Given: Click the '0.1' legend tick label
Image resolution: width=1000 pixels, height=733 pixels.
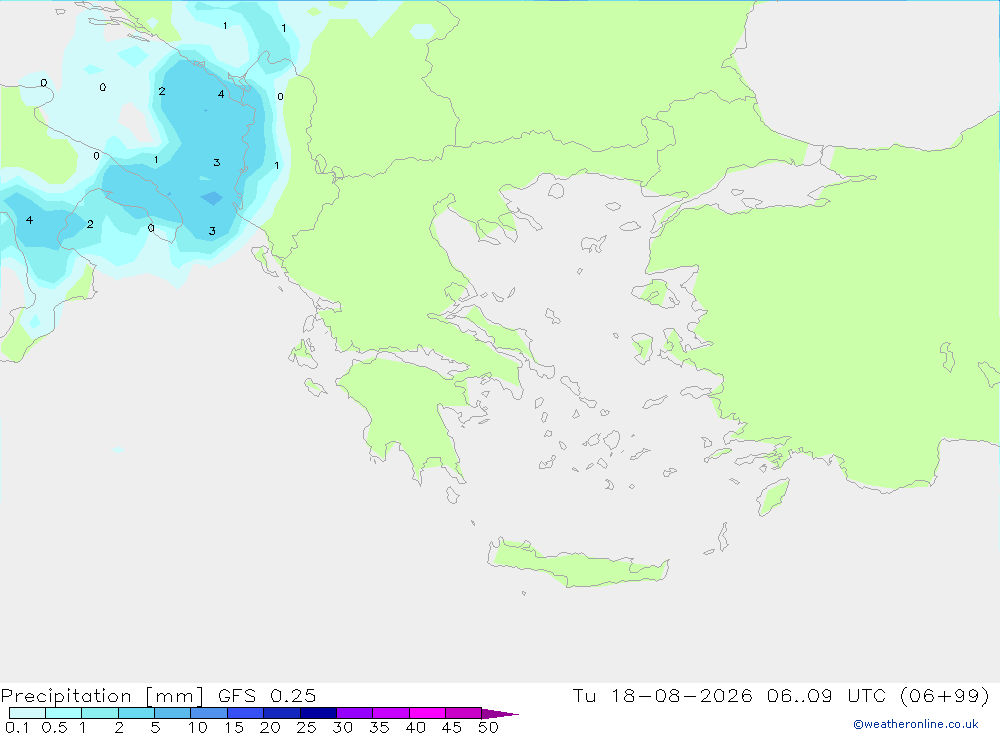Looking at the screenshot, I should tap(17, 727).
